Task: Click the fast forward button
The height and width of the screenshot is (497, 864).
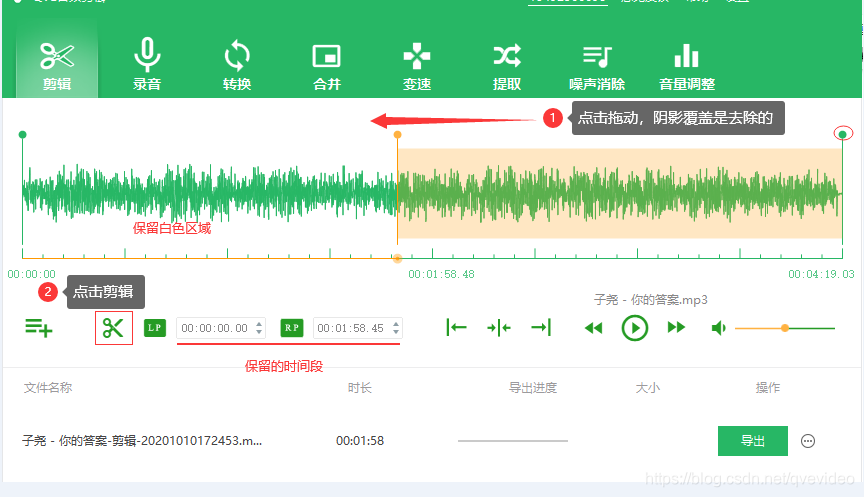Action: (x=676, y=328)
